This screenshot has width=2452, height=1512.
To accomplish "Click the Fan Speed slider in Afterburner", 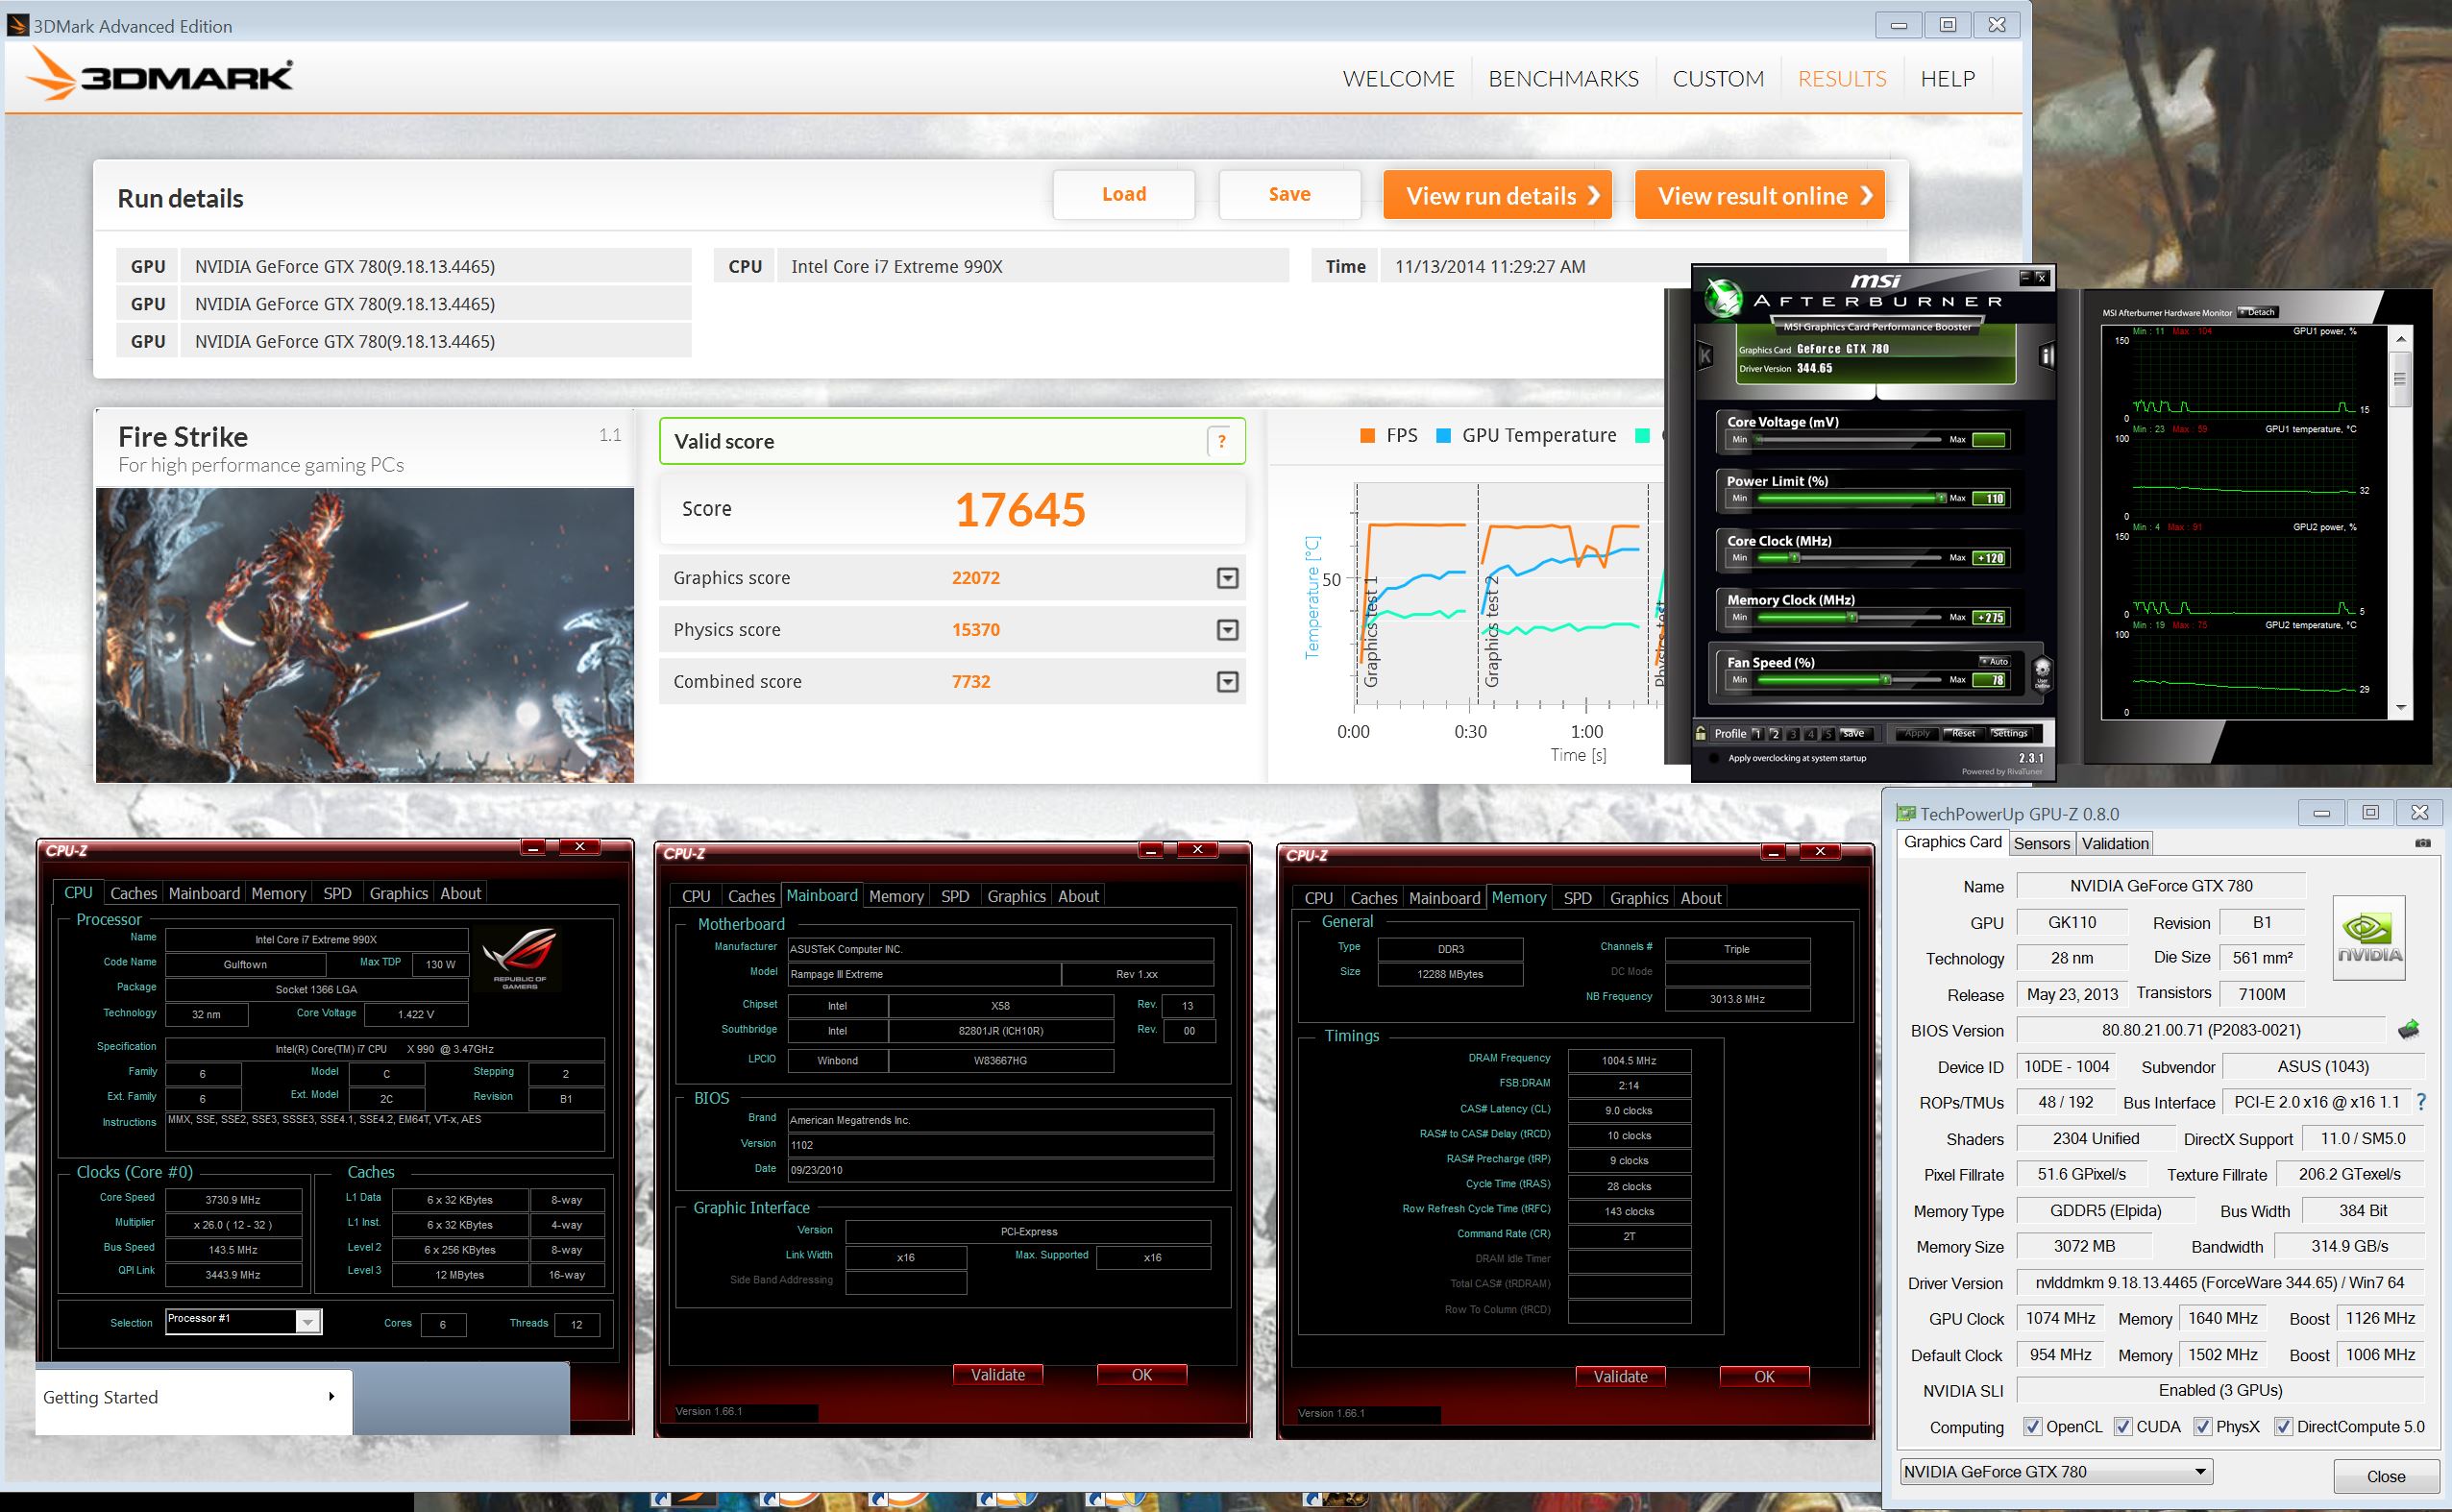I will (x=1850, y=680).
